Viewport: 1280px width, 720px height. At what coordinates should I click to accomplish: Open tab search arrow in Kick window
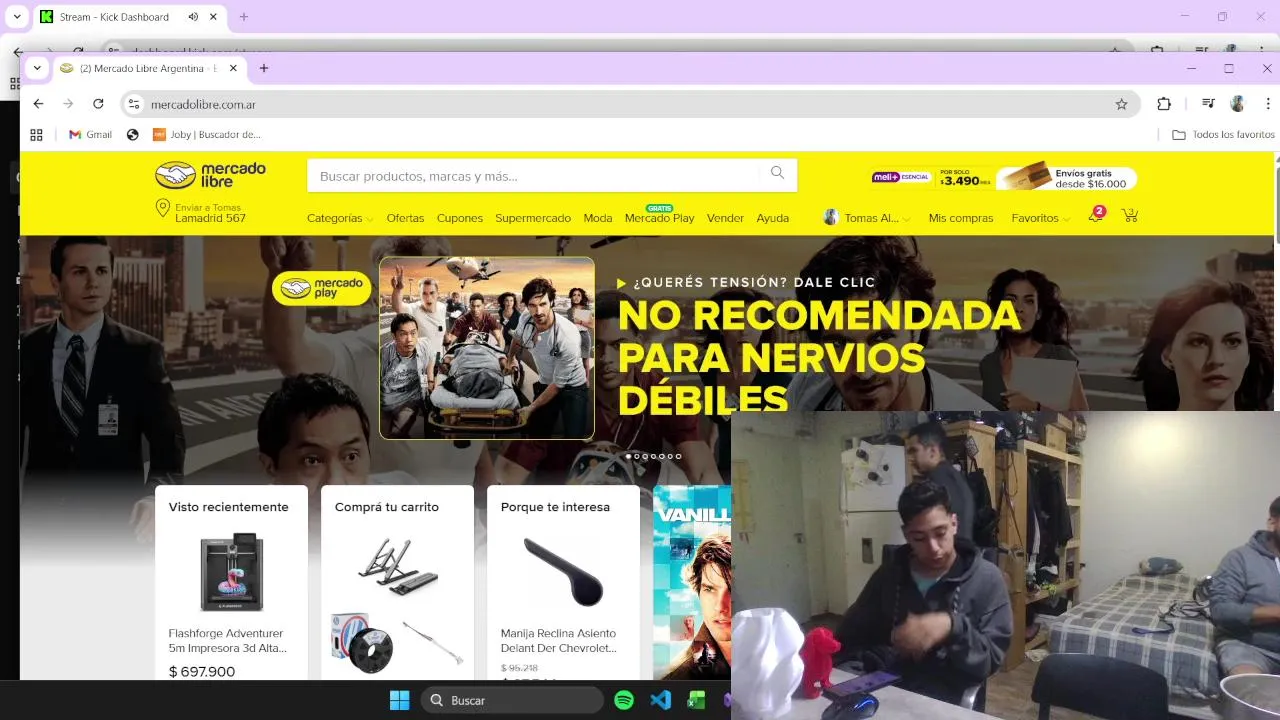[x=17, y=17]
